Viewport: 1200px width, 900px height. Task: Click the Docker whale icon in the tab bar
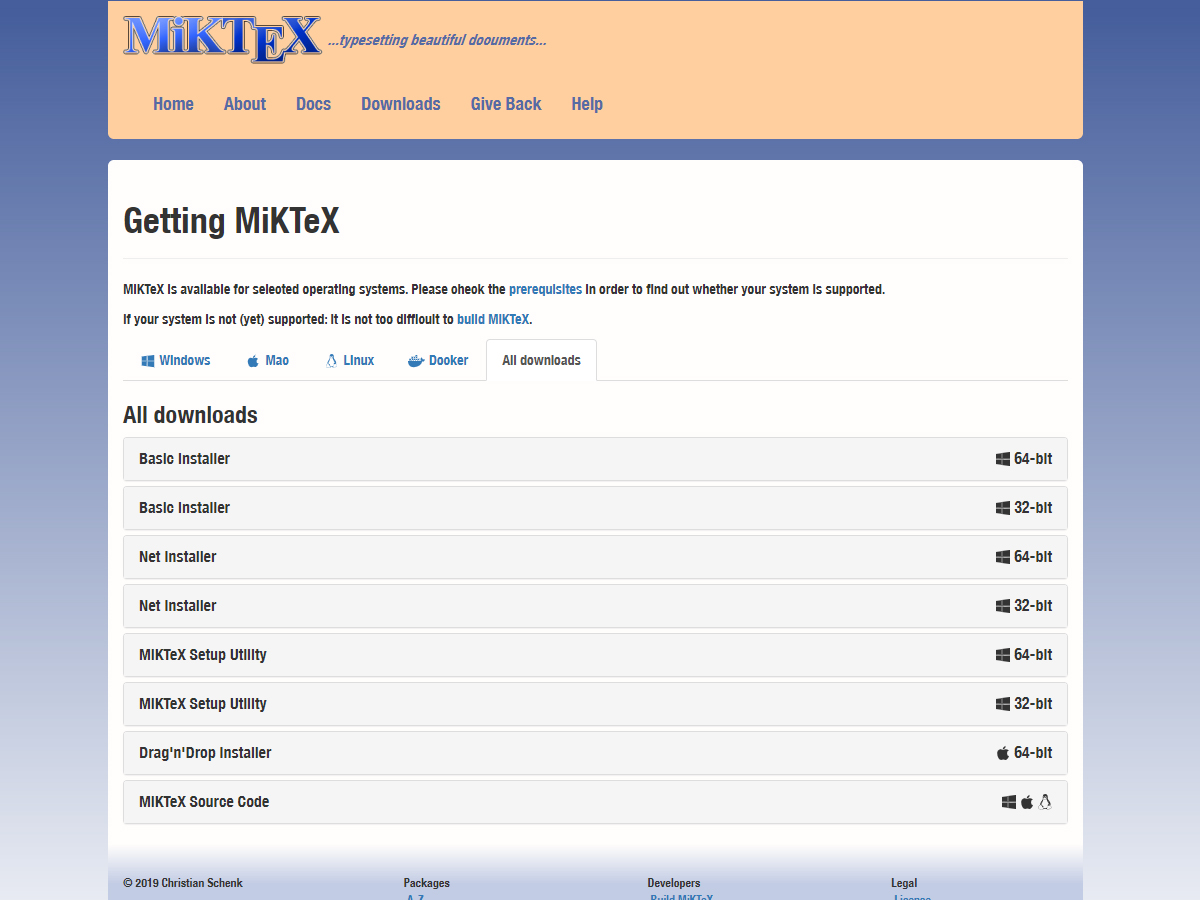(x=416, y=361)
